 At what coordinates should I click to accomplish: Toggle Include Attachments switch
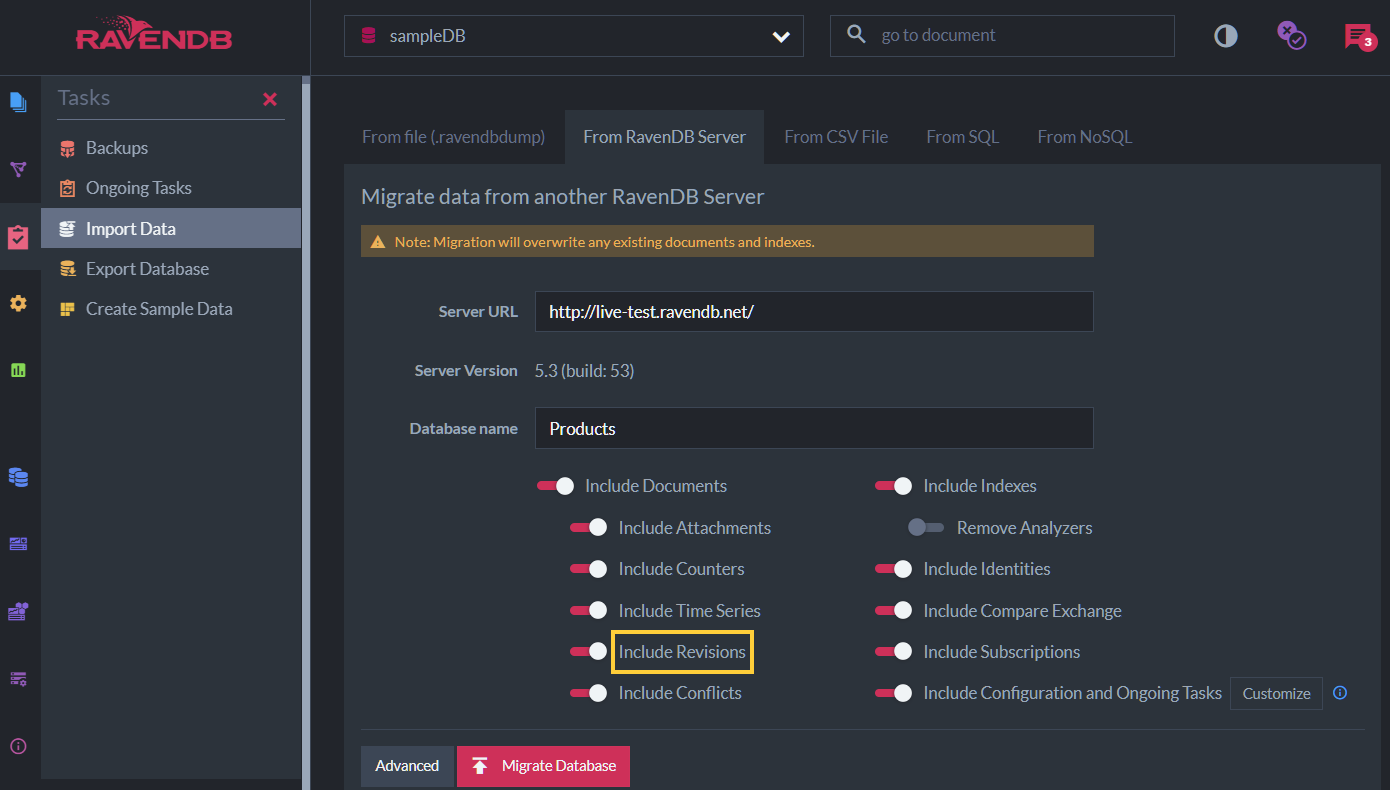(588, 528)
